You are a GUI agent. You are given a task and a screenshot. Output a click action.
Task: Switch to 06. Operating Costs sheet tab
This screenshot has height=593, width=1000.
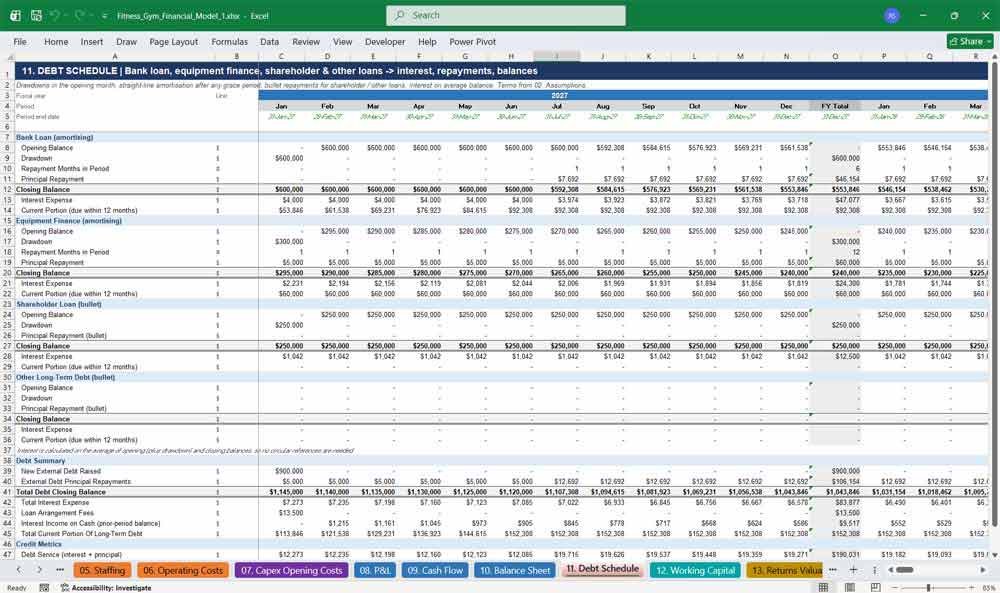point(182,570)
